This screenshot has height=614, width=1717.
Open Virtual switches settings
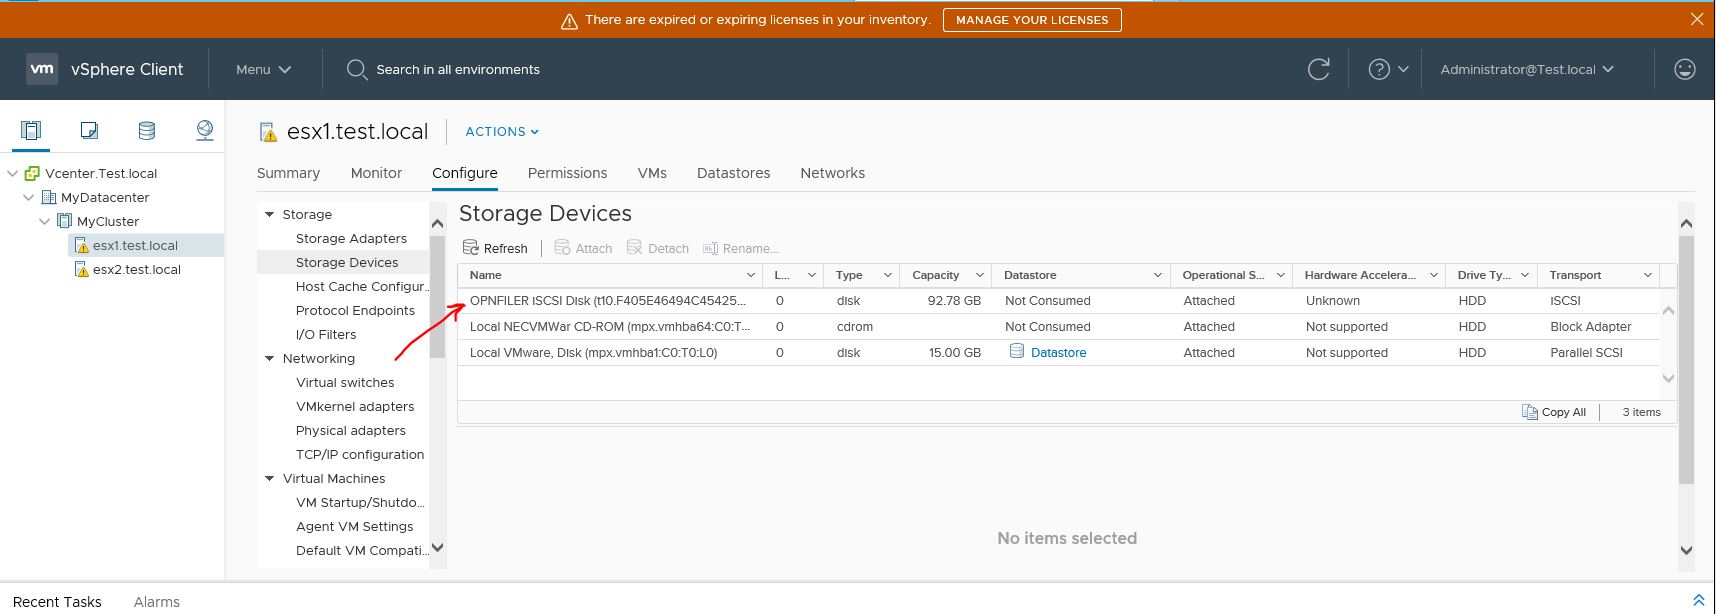[x=345, y=382]
